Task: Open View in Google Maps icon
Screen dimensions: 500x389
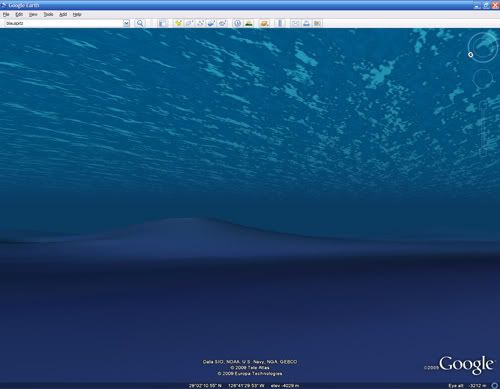Action: [x=317, y=23]
